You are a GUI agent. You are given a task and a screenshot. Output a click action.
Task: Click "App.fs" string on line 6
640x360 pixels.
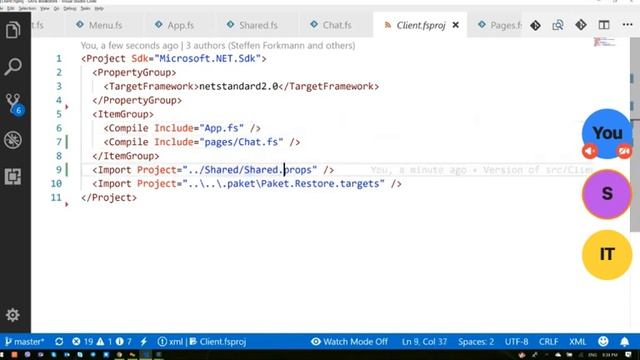coord(221,128)
